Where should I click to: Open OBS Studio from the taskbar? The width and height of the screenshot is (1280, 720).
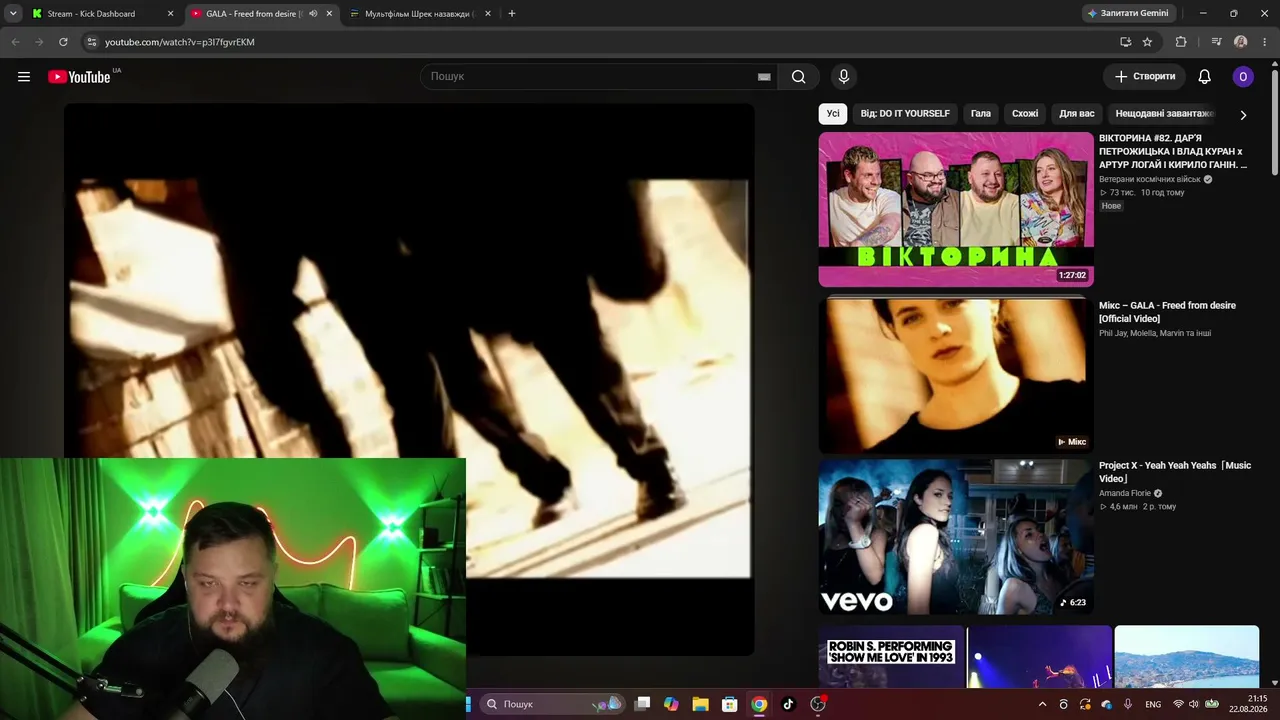pos(818,704)
